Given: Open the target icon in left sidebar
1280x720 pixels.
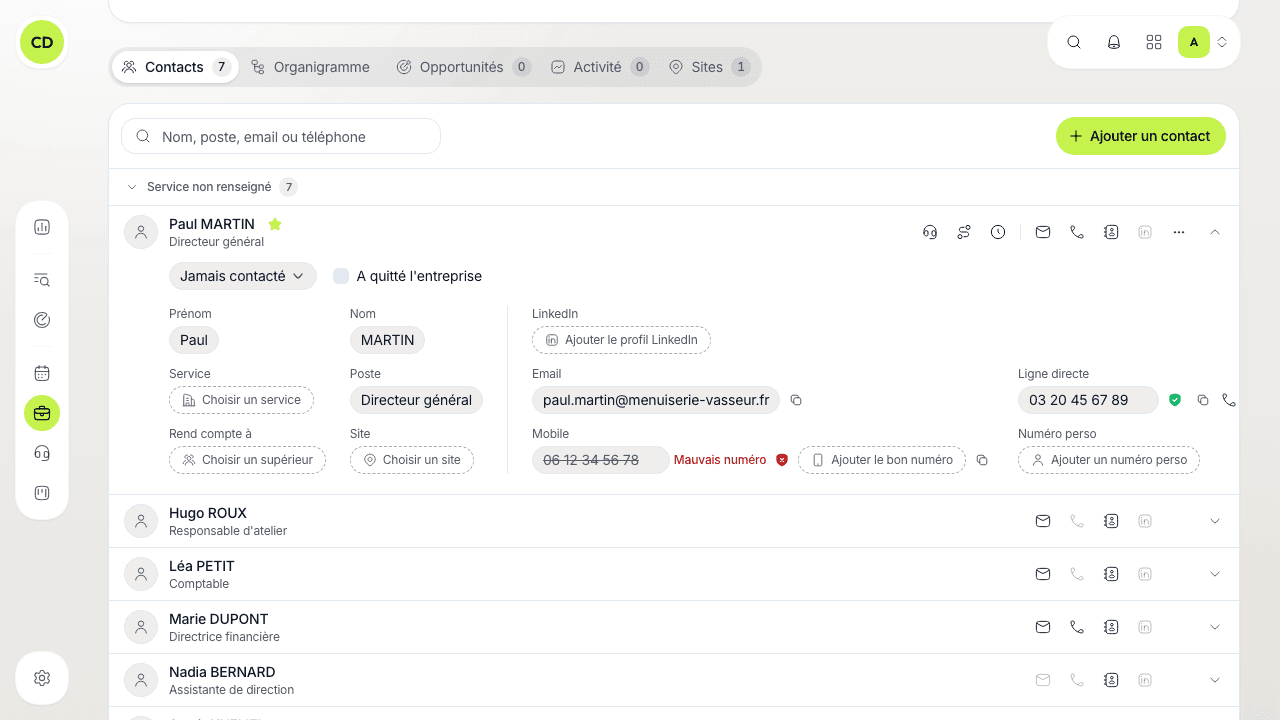Looking at the screenshot, I should click(42, 320).
